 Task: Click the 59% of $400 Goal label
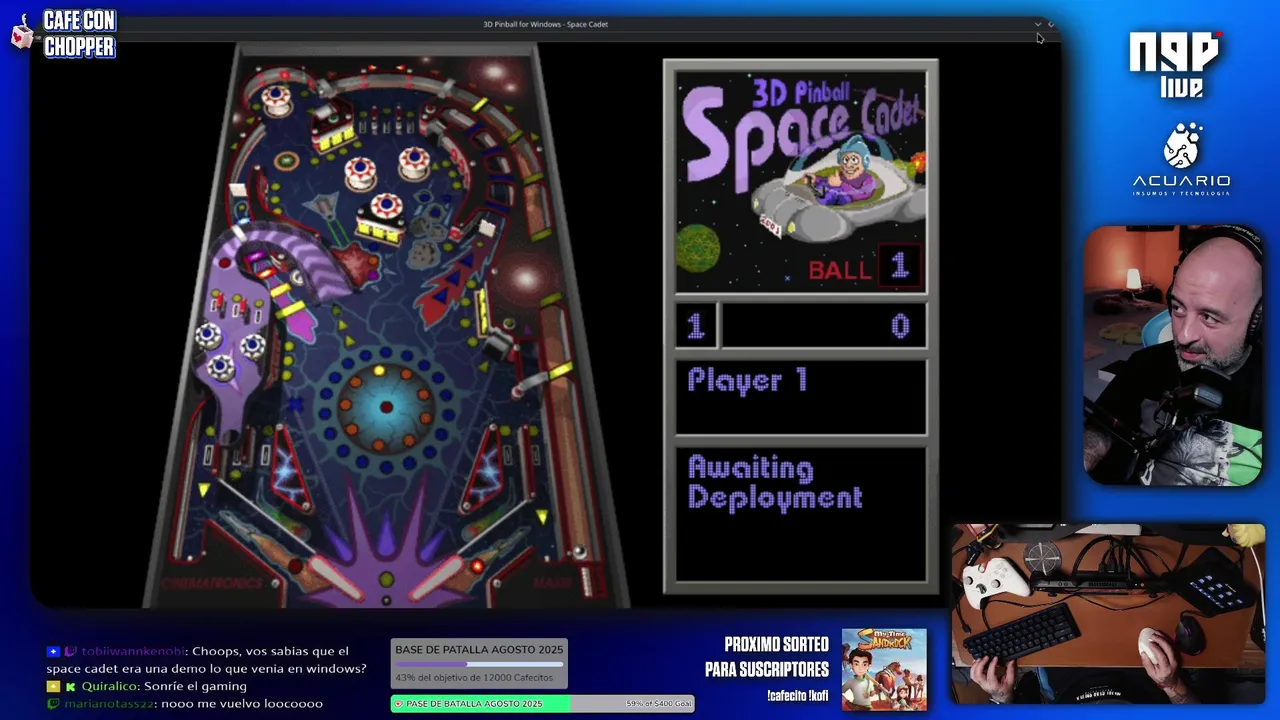[658, 704]
